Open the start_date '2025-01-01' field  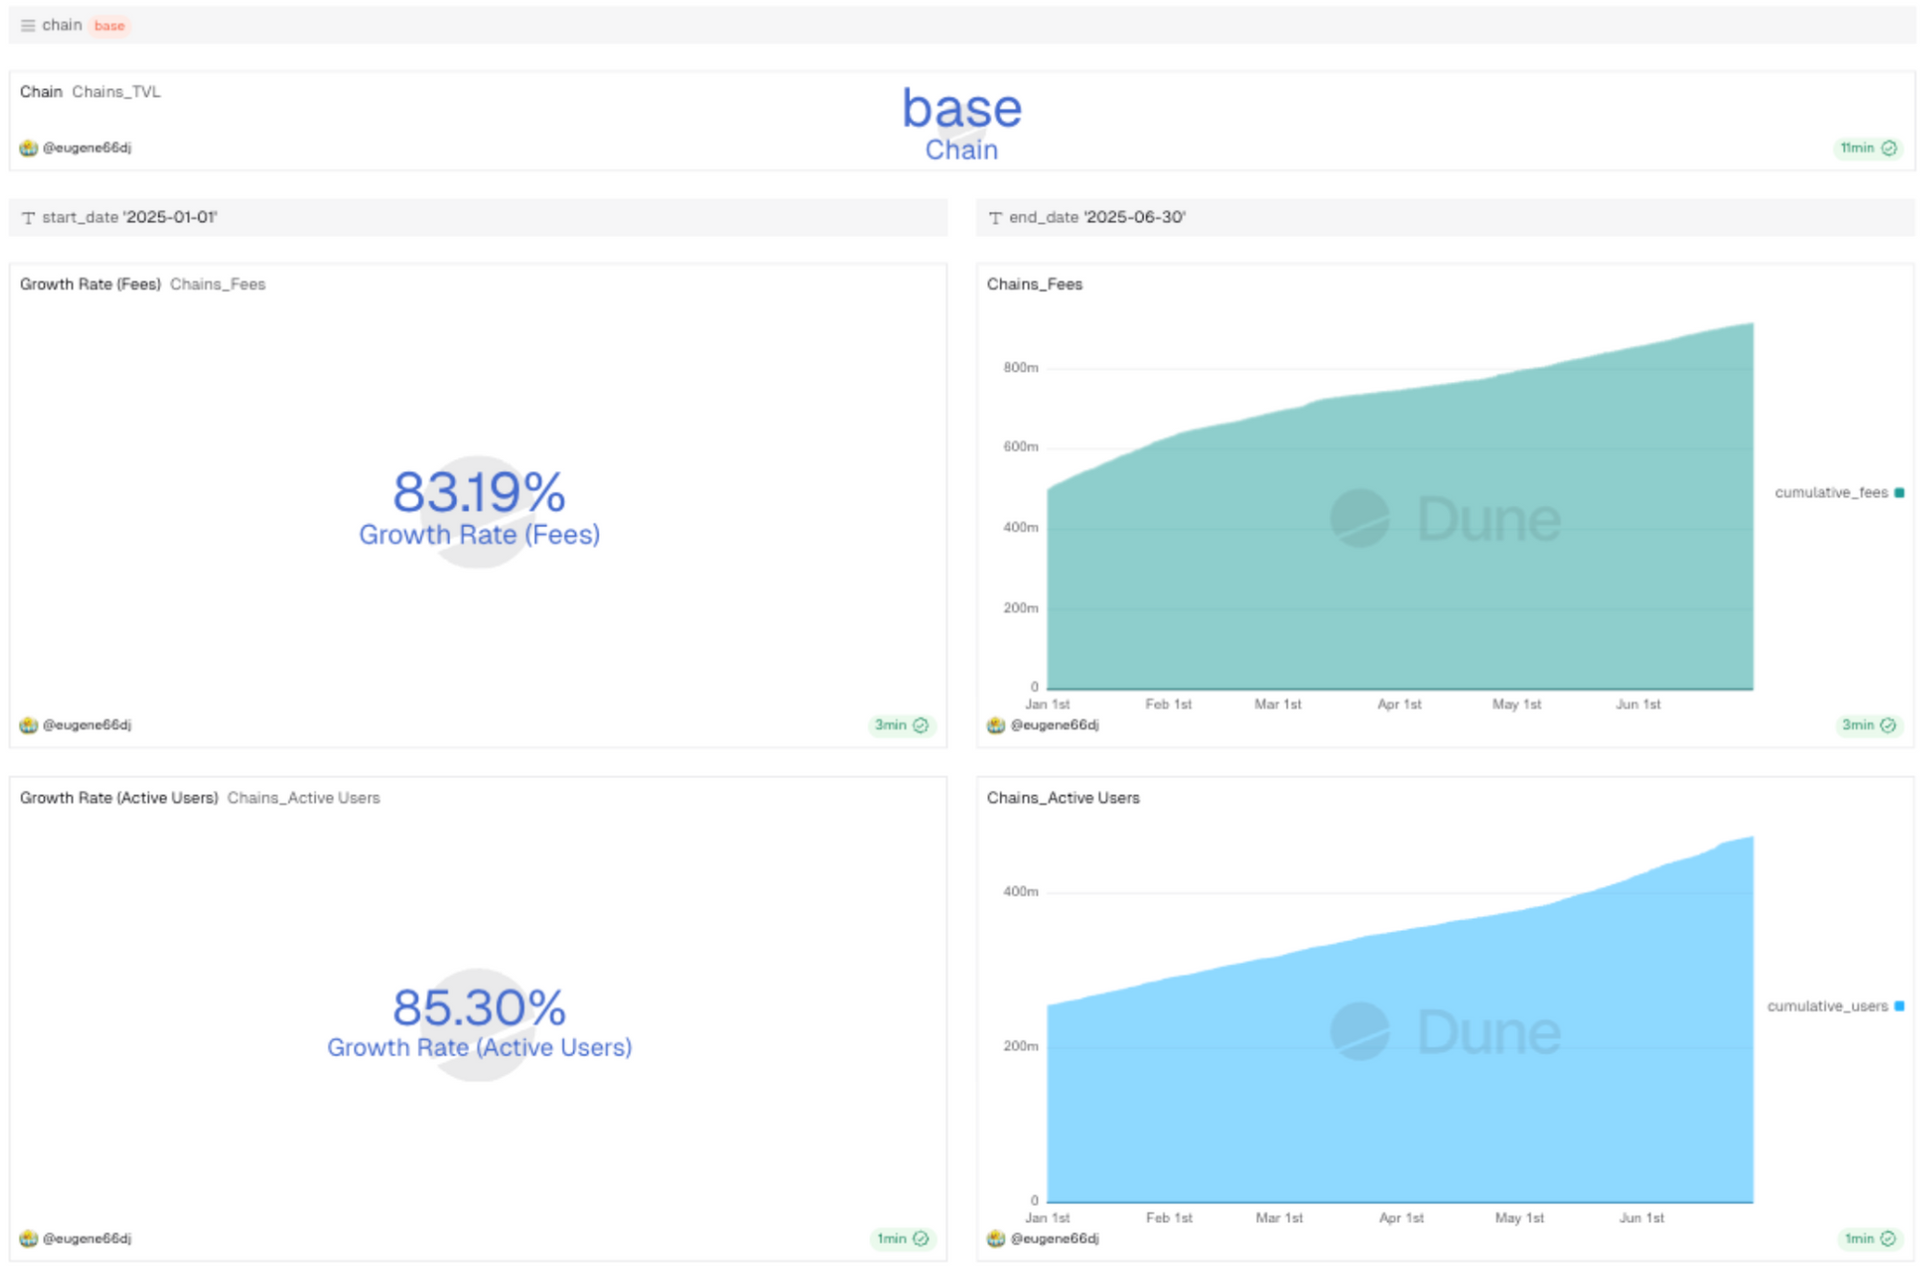tap(478, 217)
